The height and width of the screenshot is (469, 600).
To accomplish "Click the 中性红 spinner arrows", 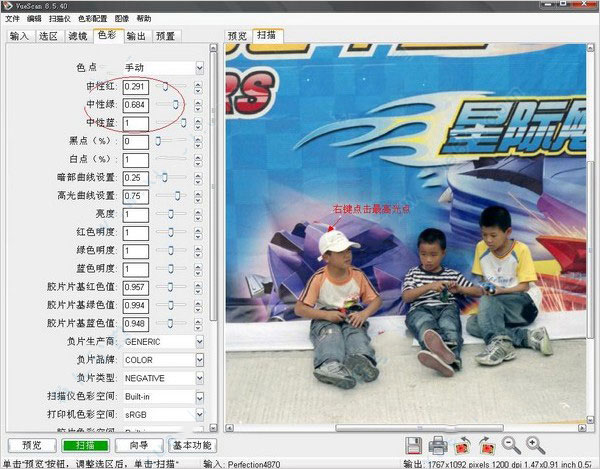I will (198, 87).
